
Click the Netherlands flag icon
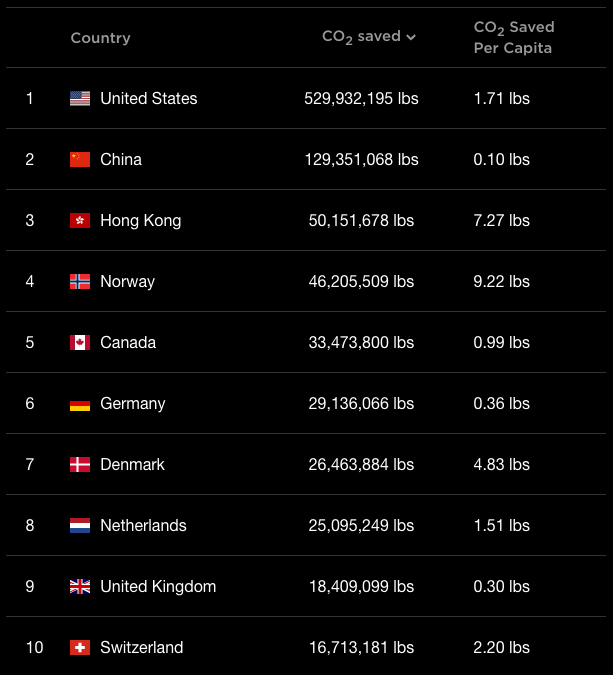click(x=80, y=526)
